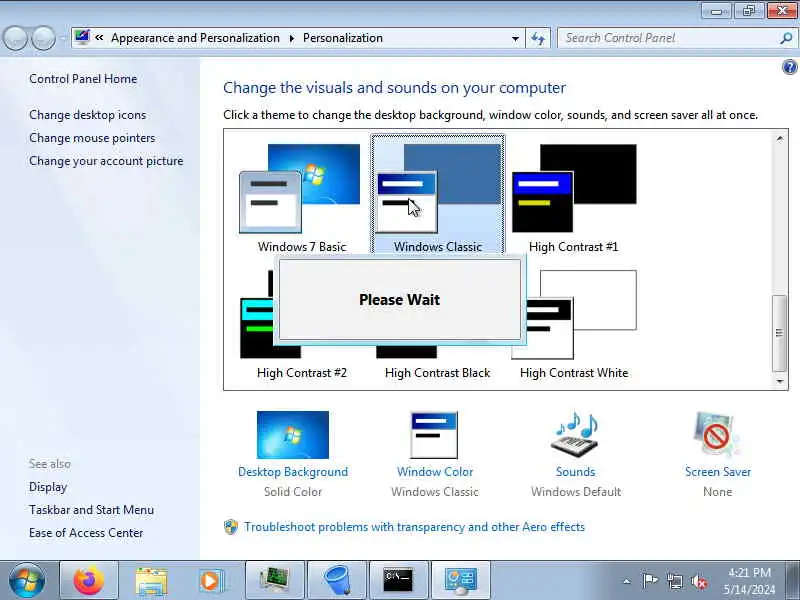The width and height of the screenshot is (800, 600).
Task: Open the Sounds icon with music notes
Action: point(576,435)
